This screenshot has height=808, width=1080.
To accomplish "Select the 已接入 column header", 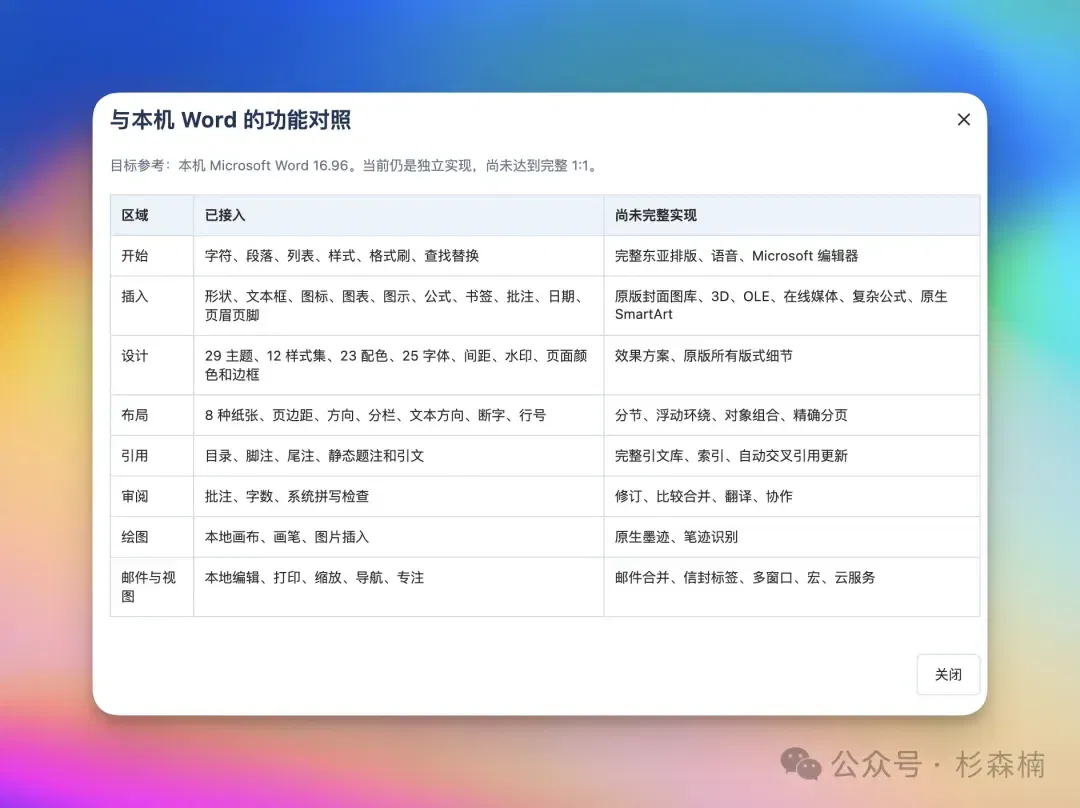I will click(x=399, y=216).
